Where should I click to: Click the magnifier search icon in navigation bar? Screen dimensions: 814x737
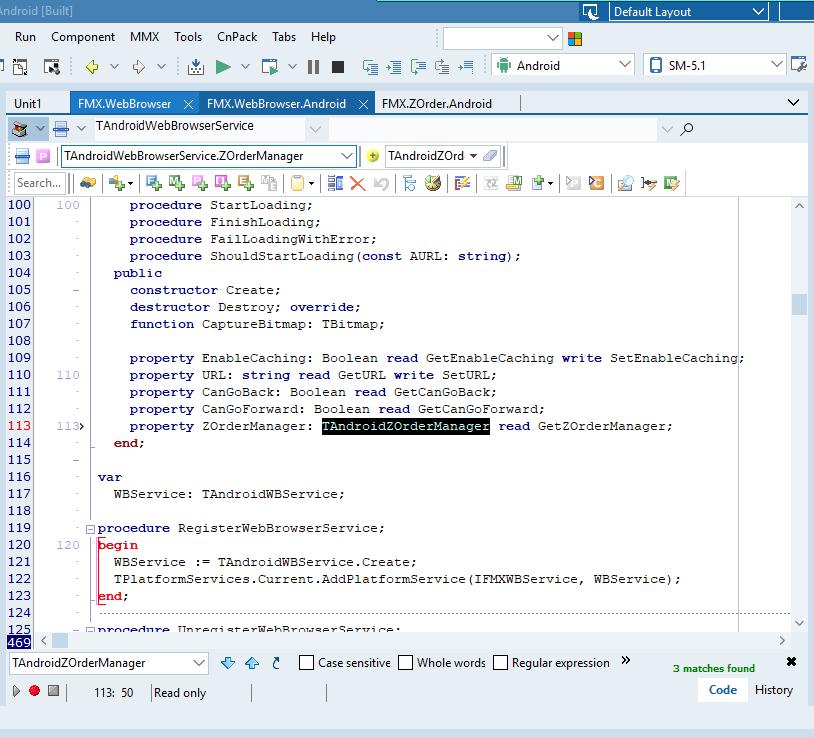point(687,128)
